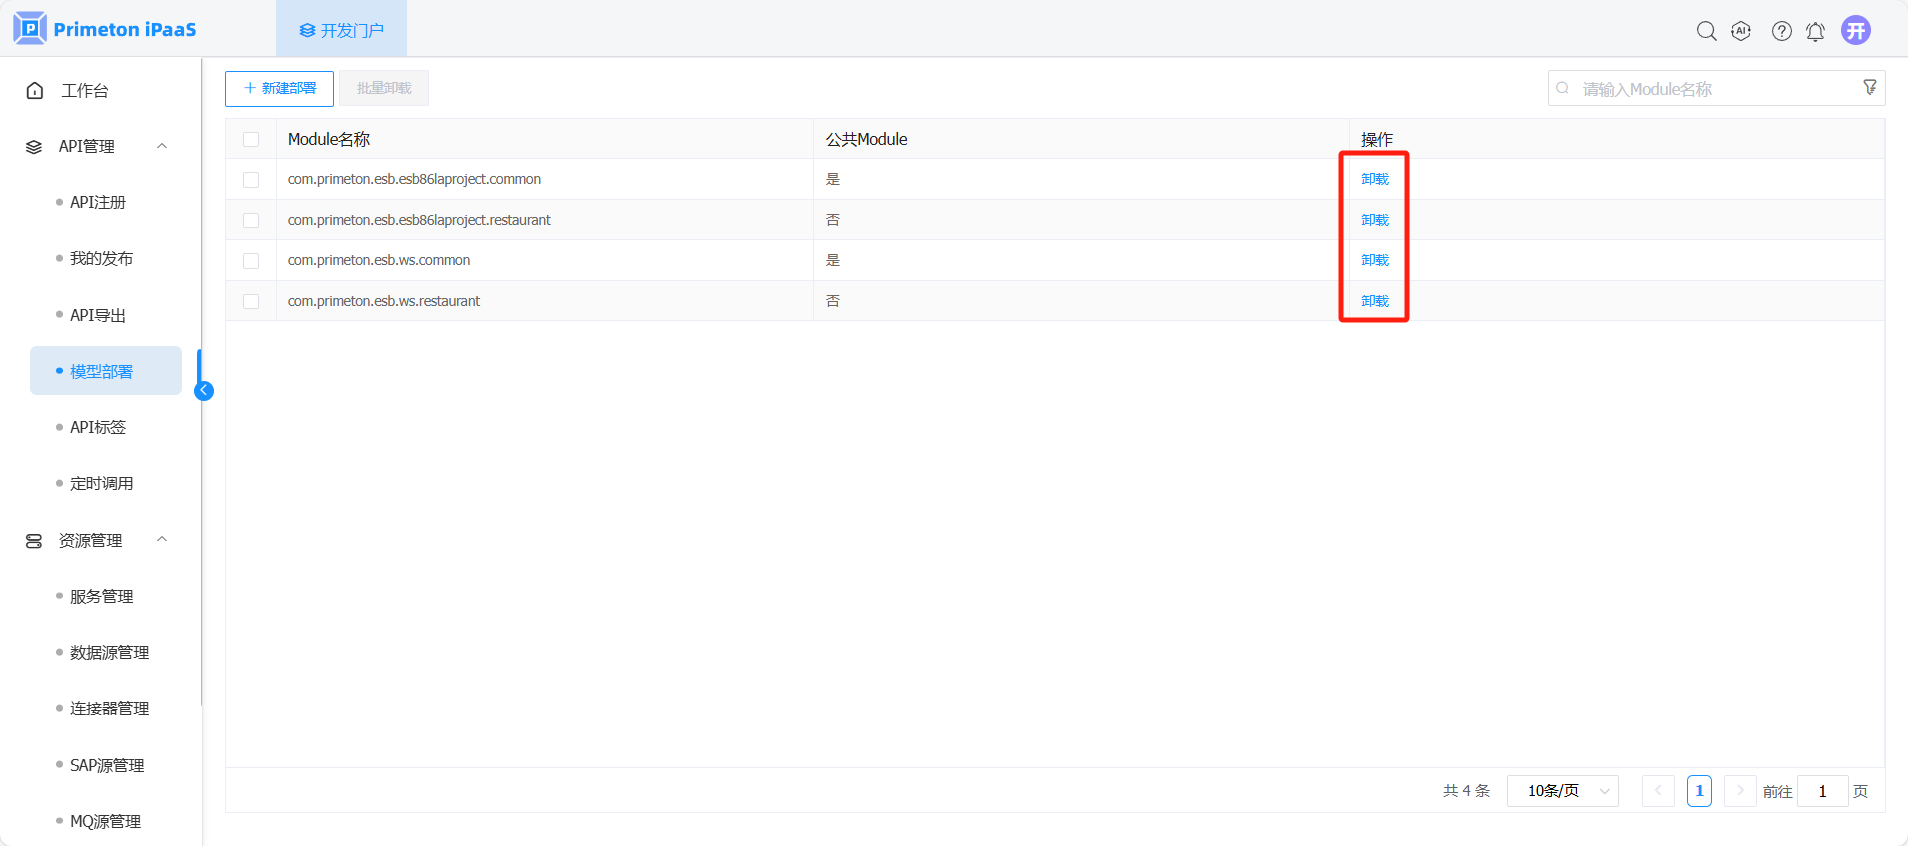The height and width of the screenshot is (846, 1908).
Task: Collapse the 资源管理 menu group
Action: click(162, 540)
